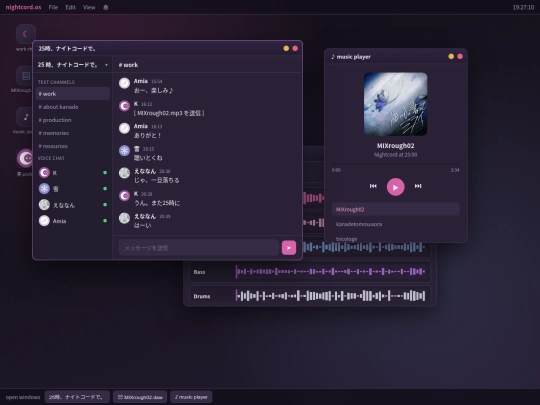The image size is (540, 405).
Task: Click the TEXT CHANNELS section header
Action: tap(56, 82)
